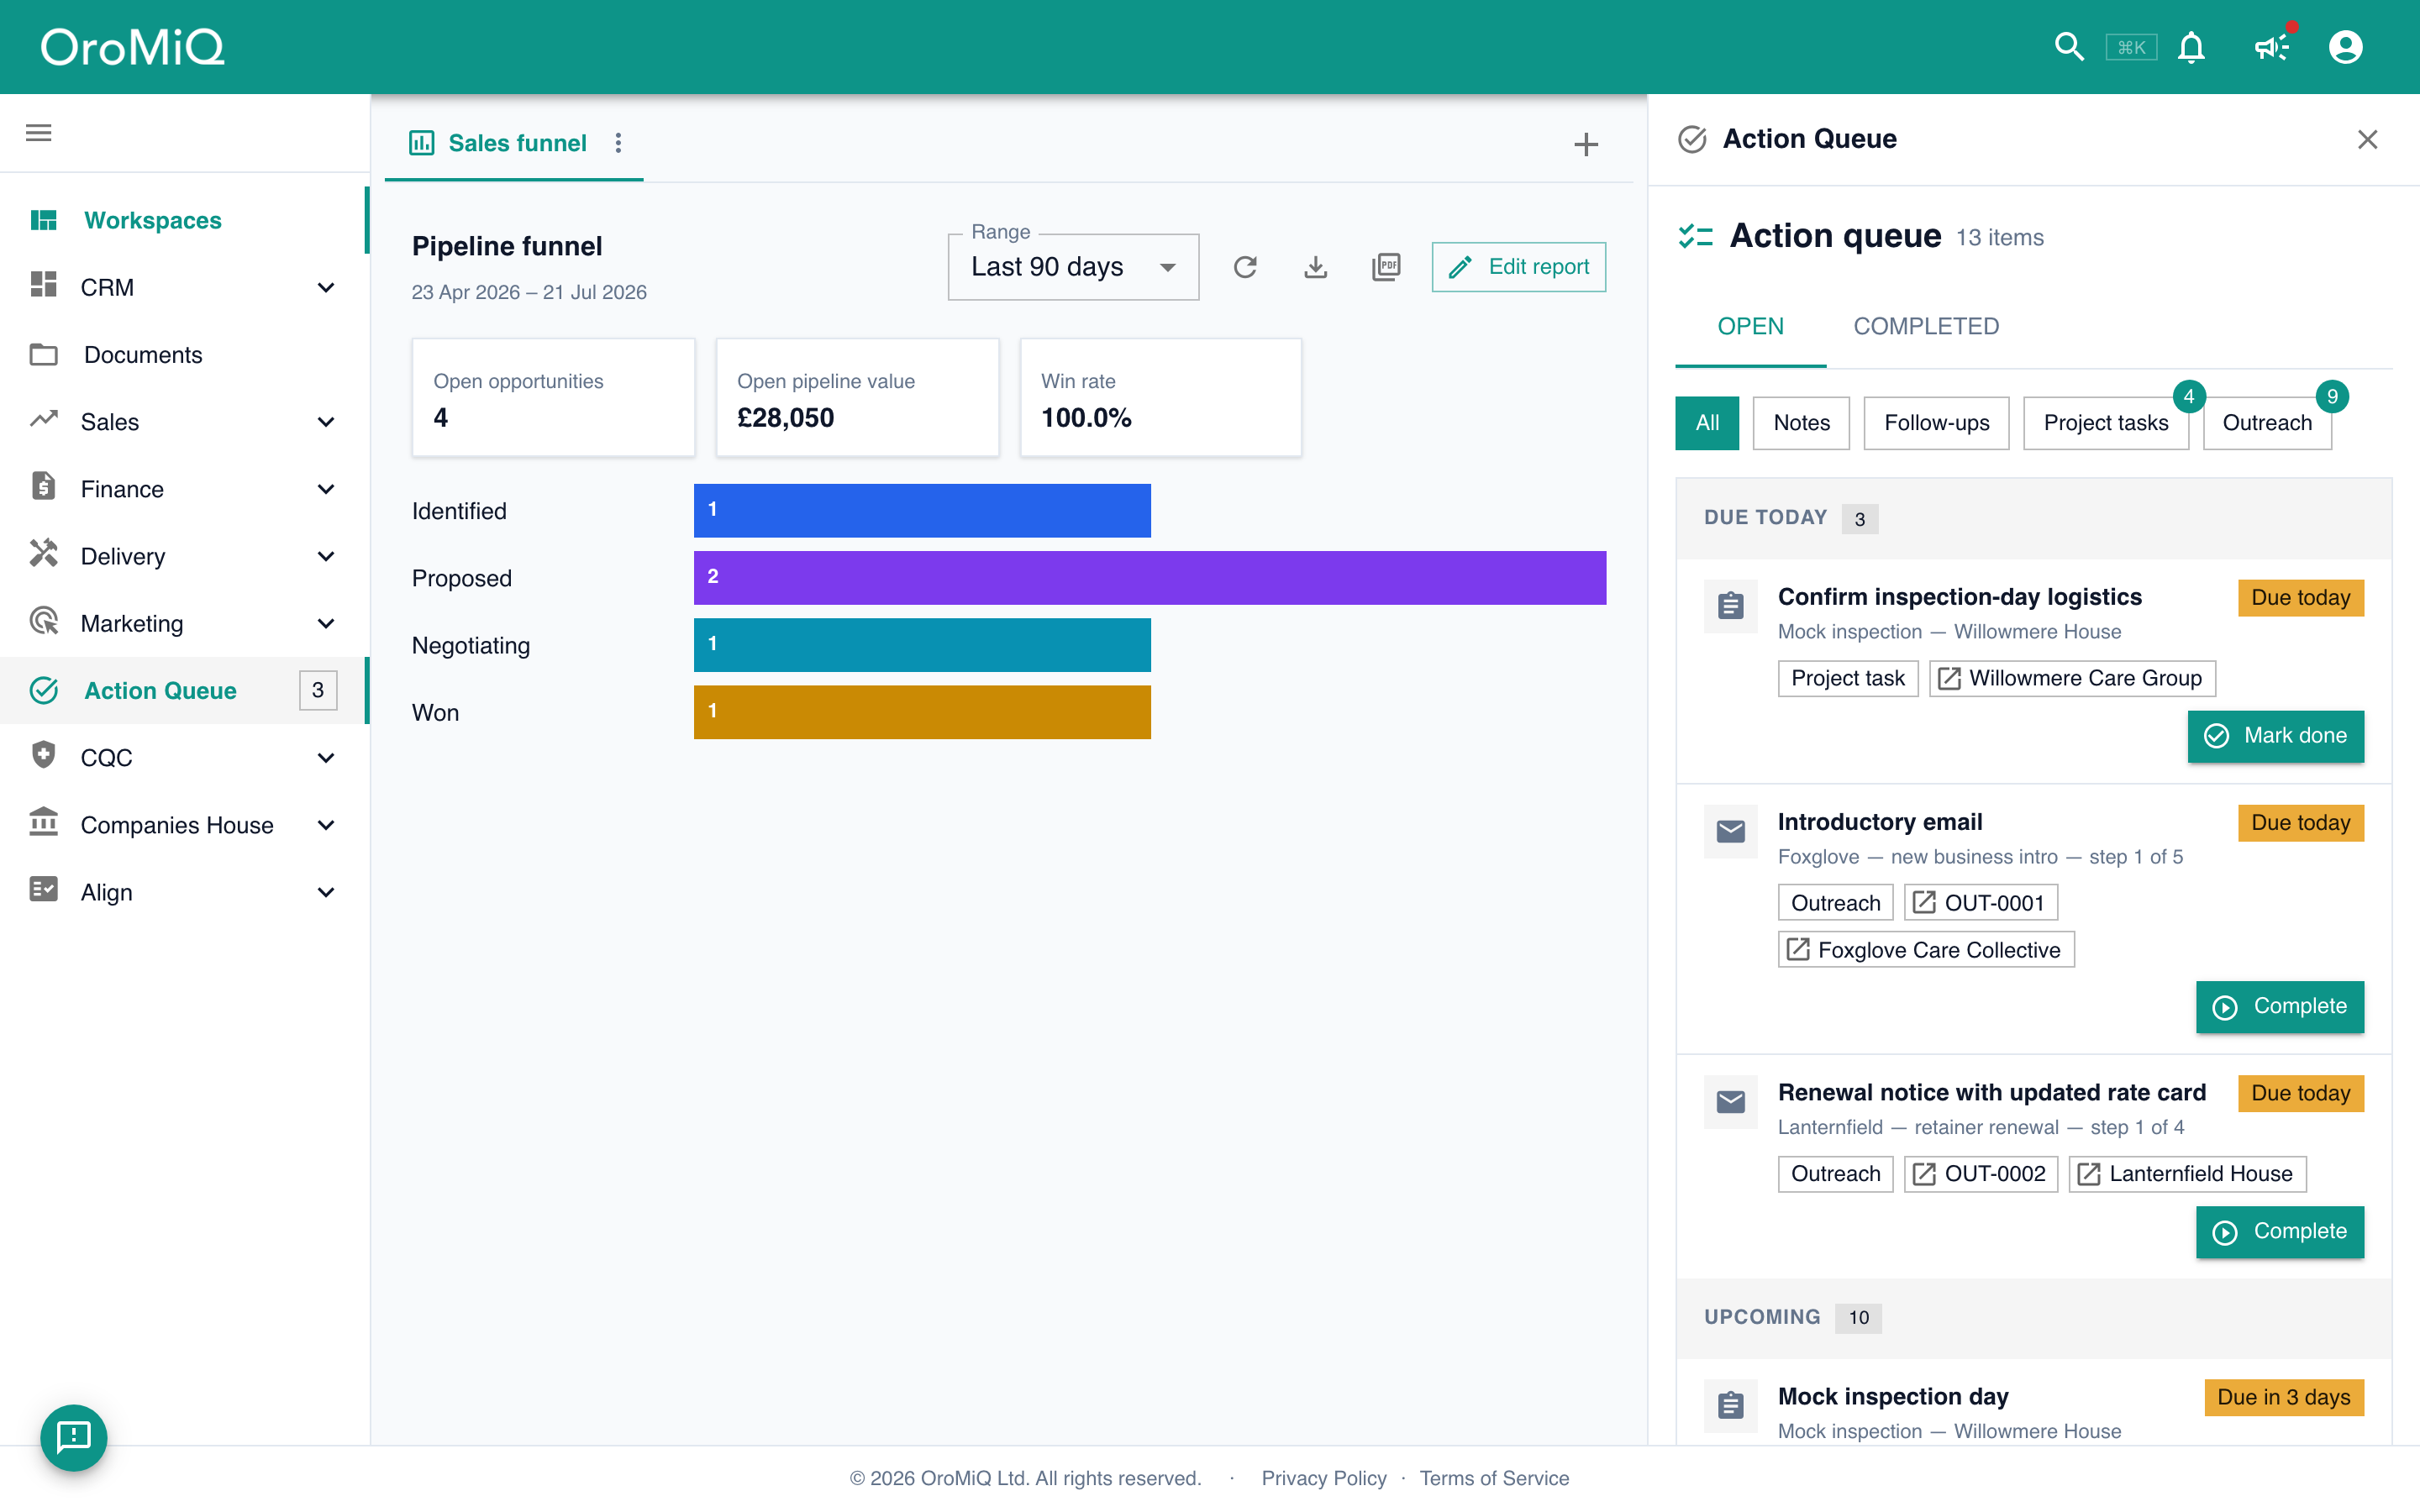Click the envelope icon for Introductory email
Screen dimensions: 2420x1512
click(x=1731, y=831)
